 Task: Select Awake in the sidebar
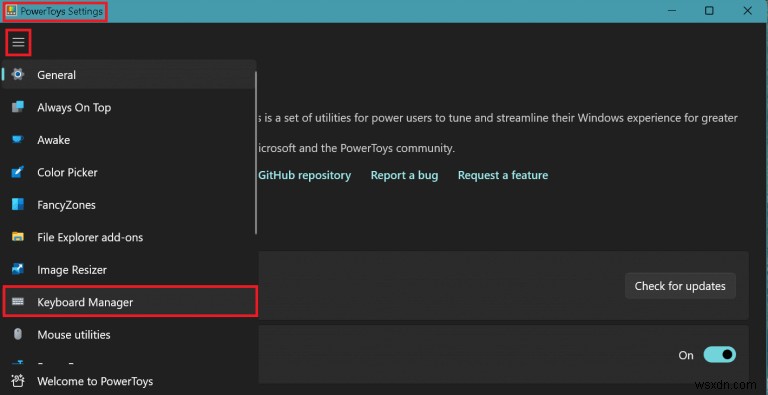point(129,140)
